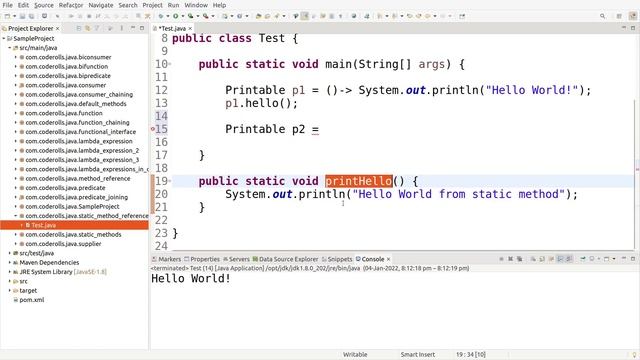This screenshot has width=640, height=360.
Task: Click the pin editor toolbar icon
Action: click(462, 16)
